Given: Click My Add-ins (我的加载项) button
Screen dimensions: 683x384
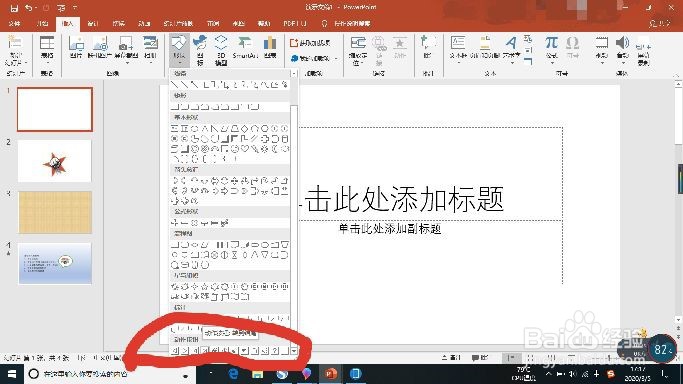Looking at the screenshot, I should coord(313,58).
